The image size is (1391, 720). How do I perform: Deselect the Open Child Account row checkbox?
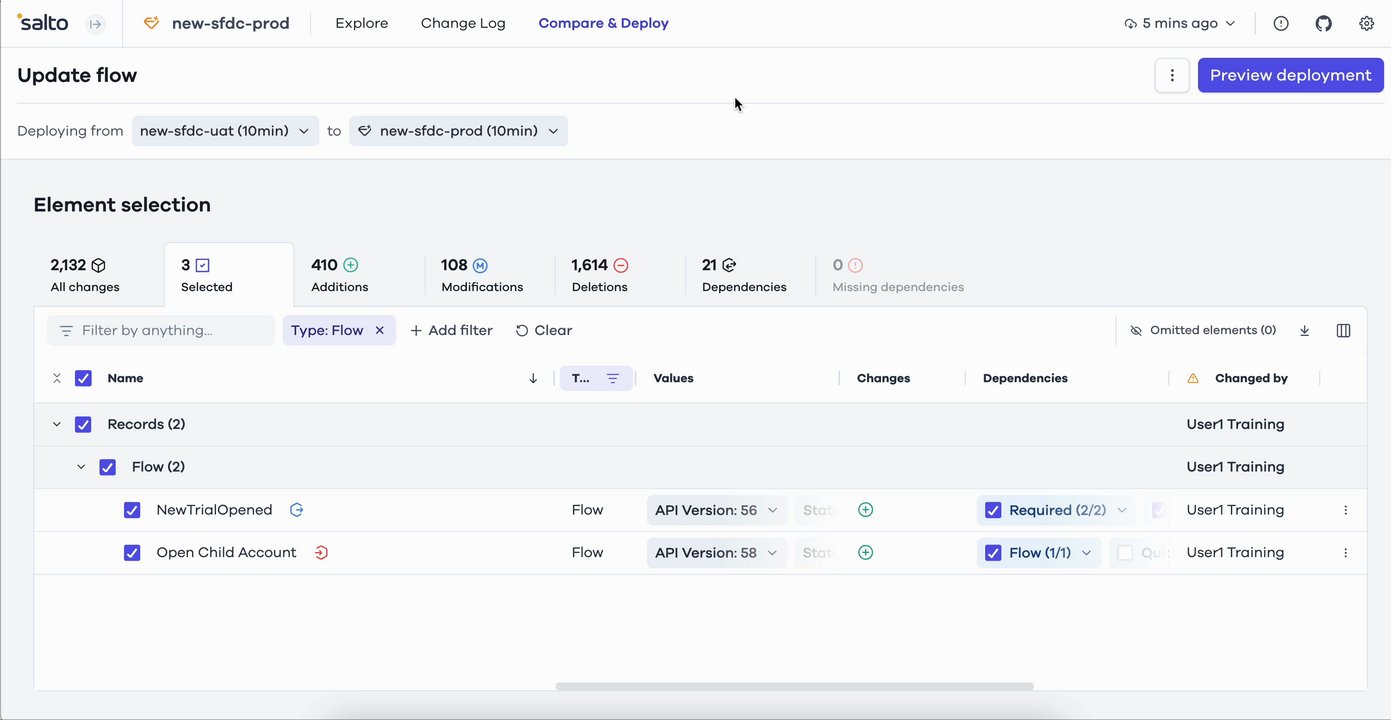pos(132,552)
